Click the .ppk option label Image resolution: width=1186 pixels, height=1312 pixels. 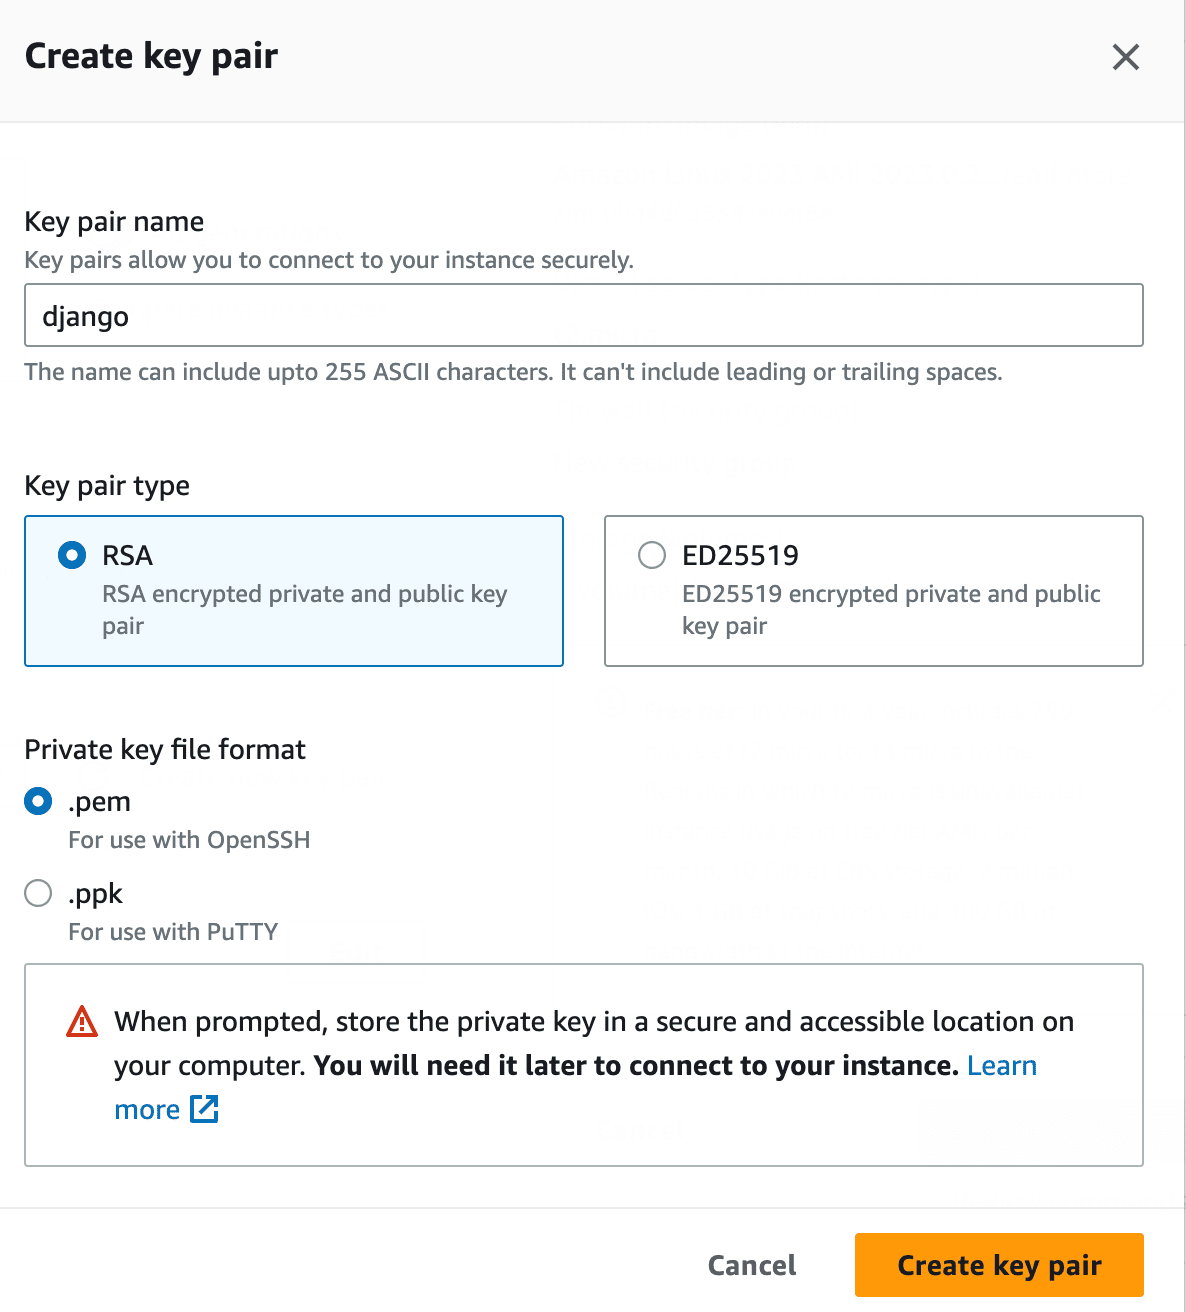point(95,894)
